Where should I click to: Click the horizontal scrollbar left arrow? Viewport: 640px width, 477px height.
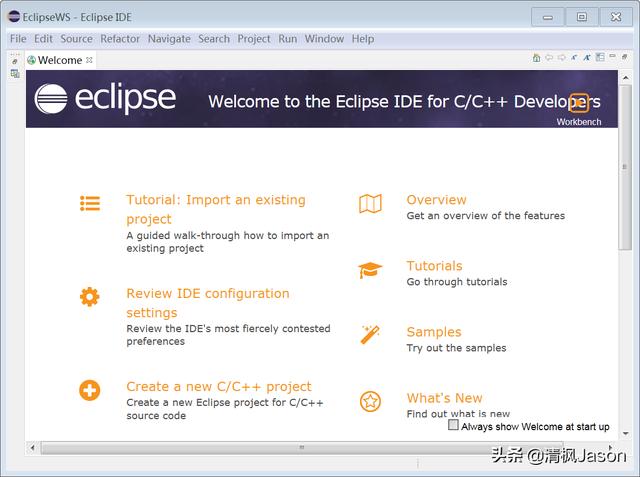(x=32, y=448)
